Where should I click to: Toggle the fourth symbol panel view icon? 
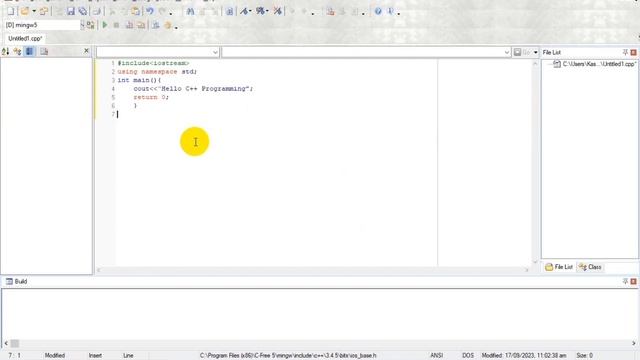44,51
